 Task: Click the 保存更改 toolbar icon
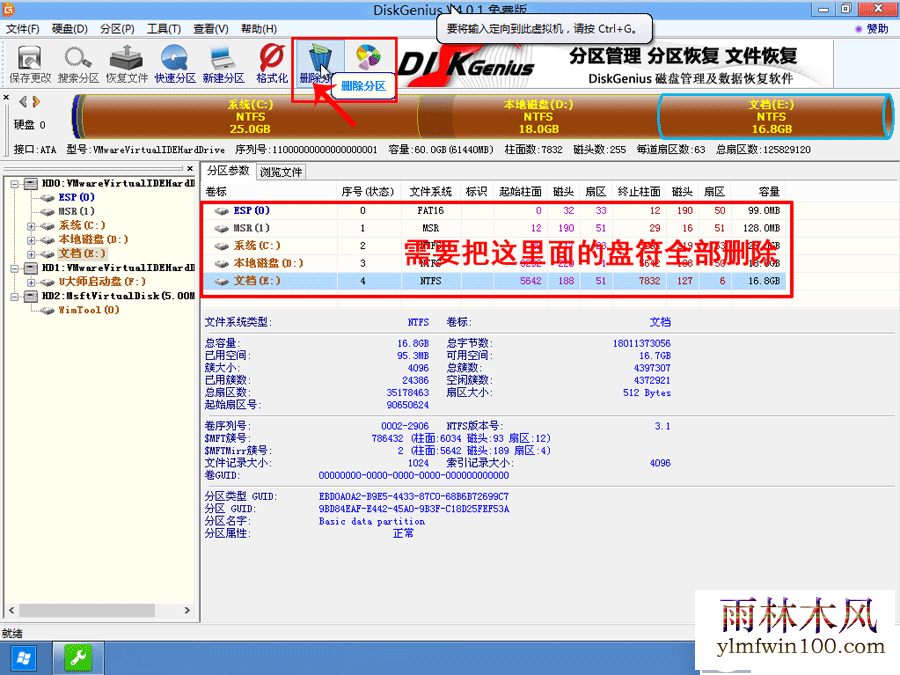(x=30, y=64)
